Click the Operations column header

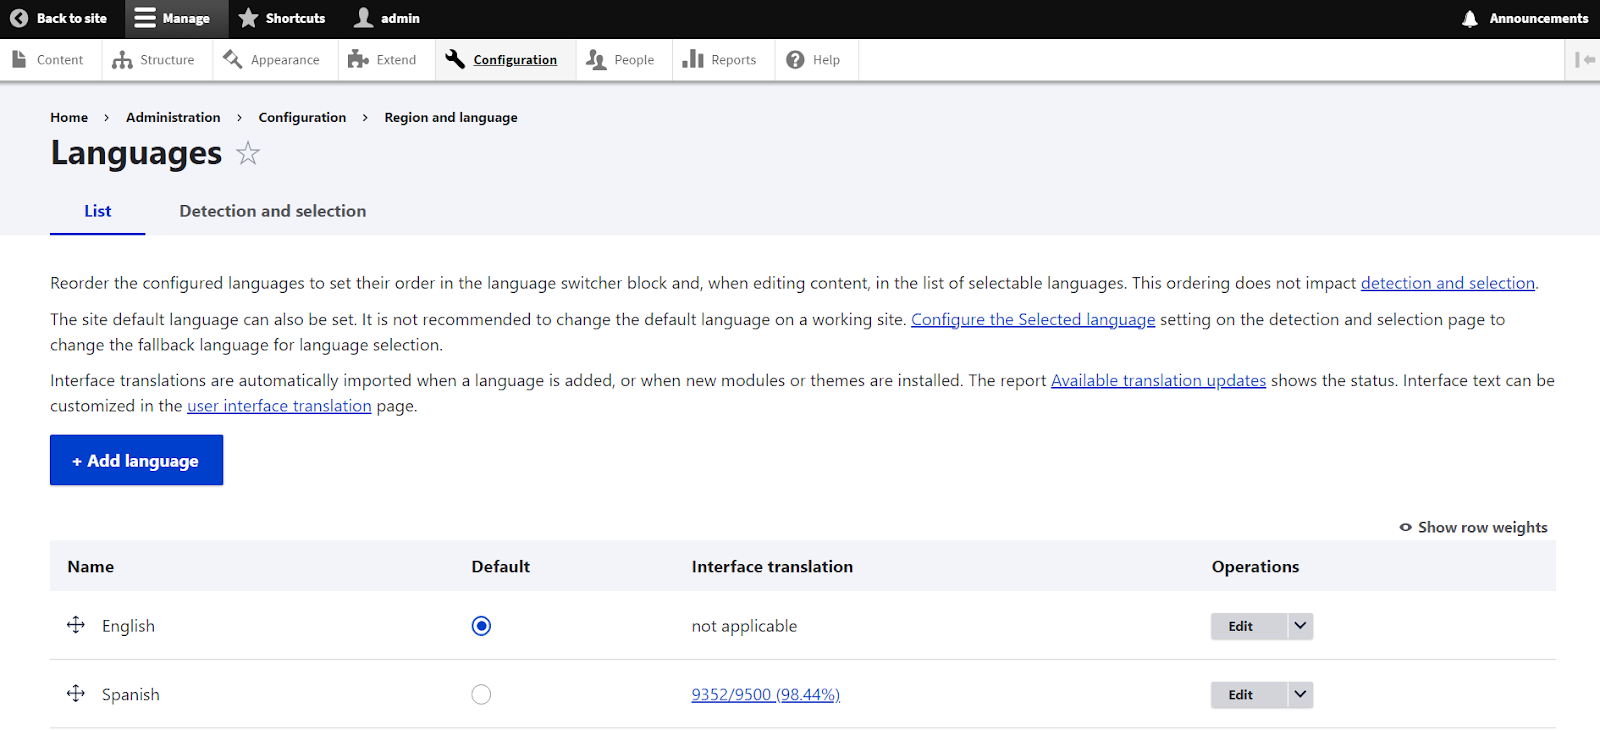[1255, 566]
